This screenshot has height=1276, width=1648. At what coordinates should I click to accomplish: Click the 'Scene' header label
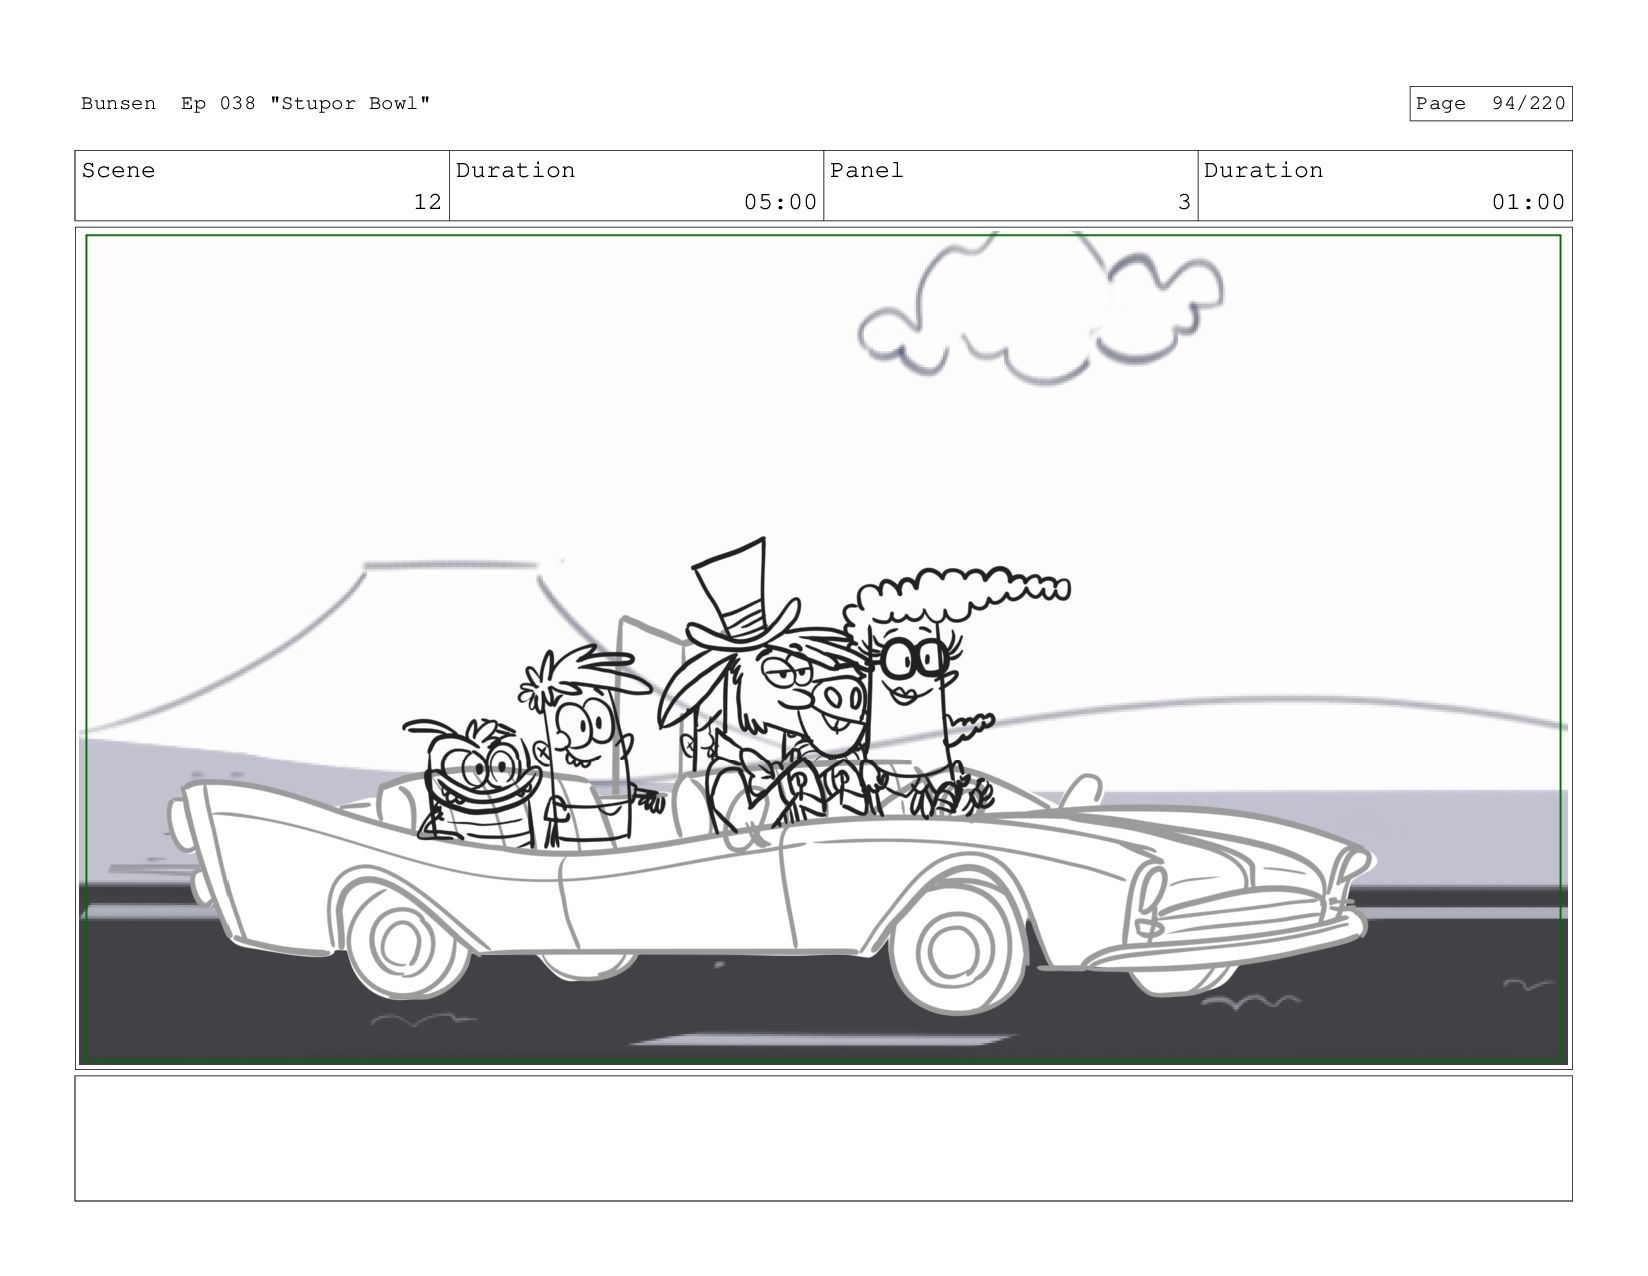click(118, 171)
